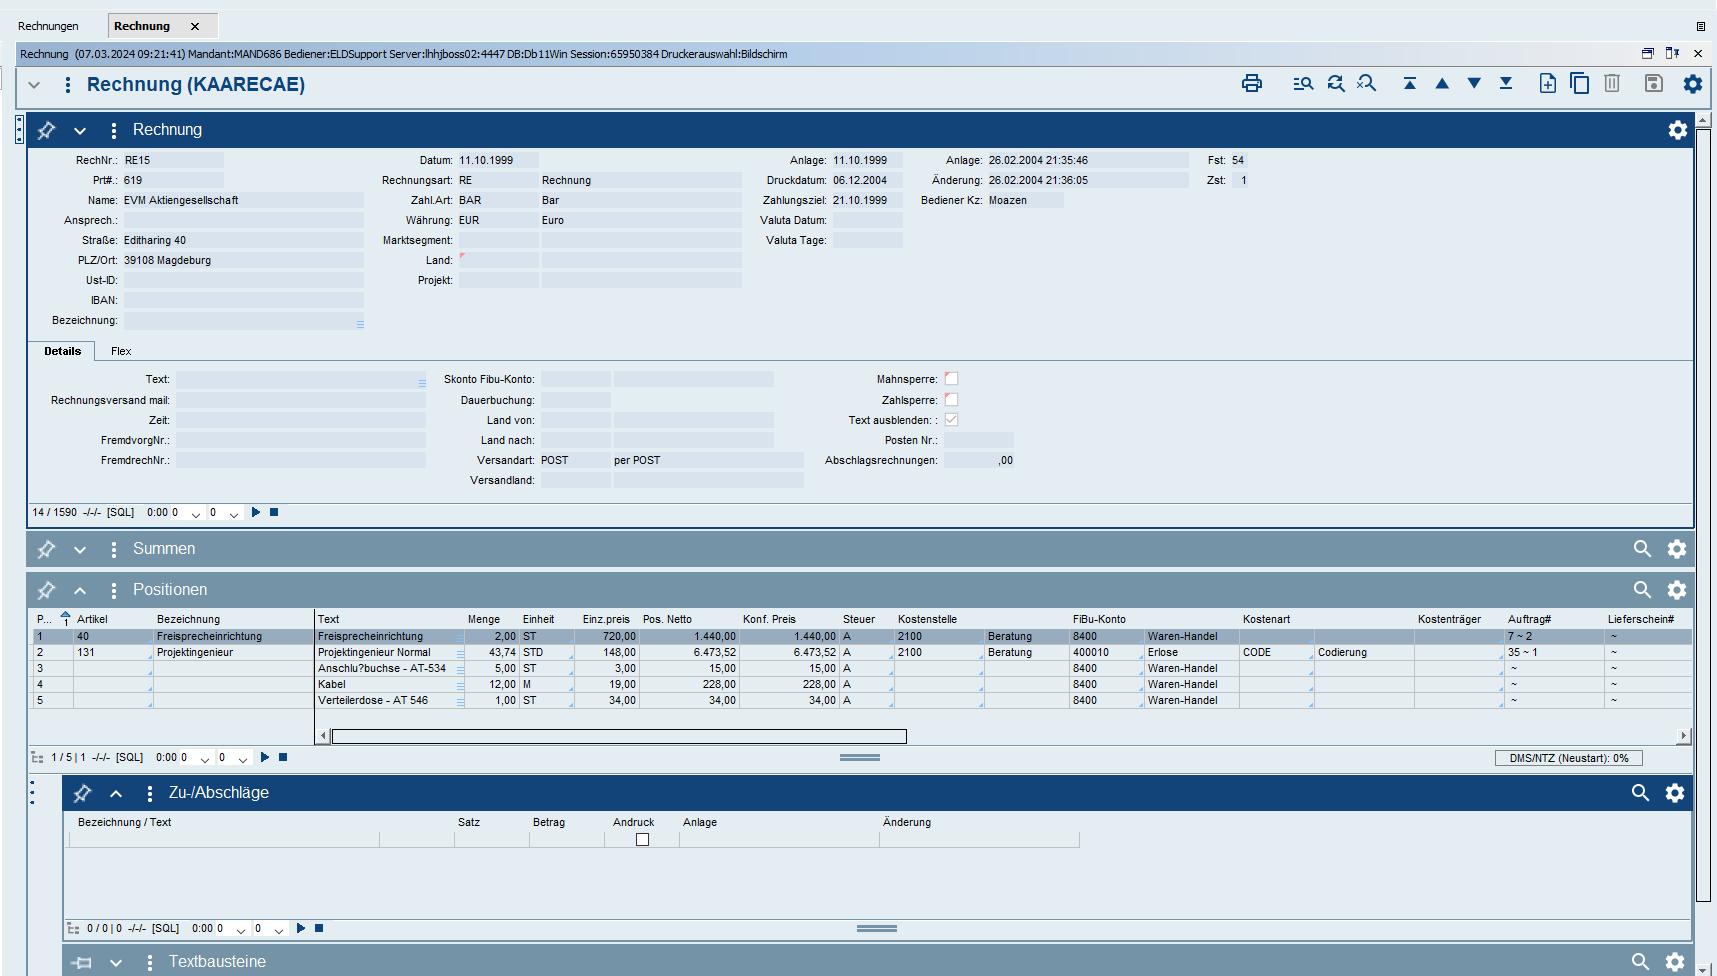
Task: Pin the Zu-/Abschläge panel
Action: tap(82, 793)
